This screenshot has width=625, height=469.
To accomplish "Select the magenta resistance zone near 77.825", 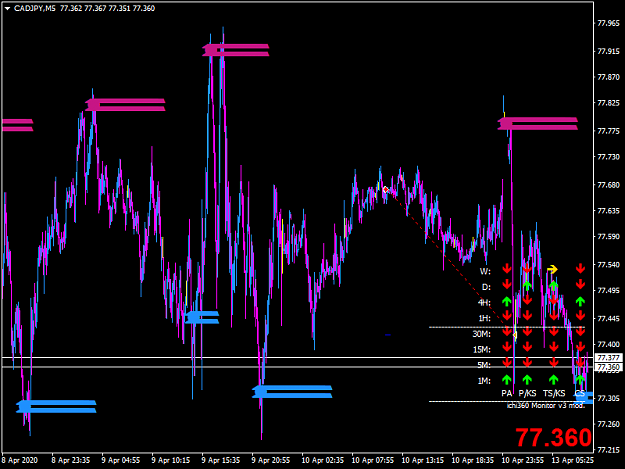I will pos(126,105).
